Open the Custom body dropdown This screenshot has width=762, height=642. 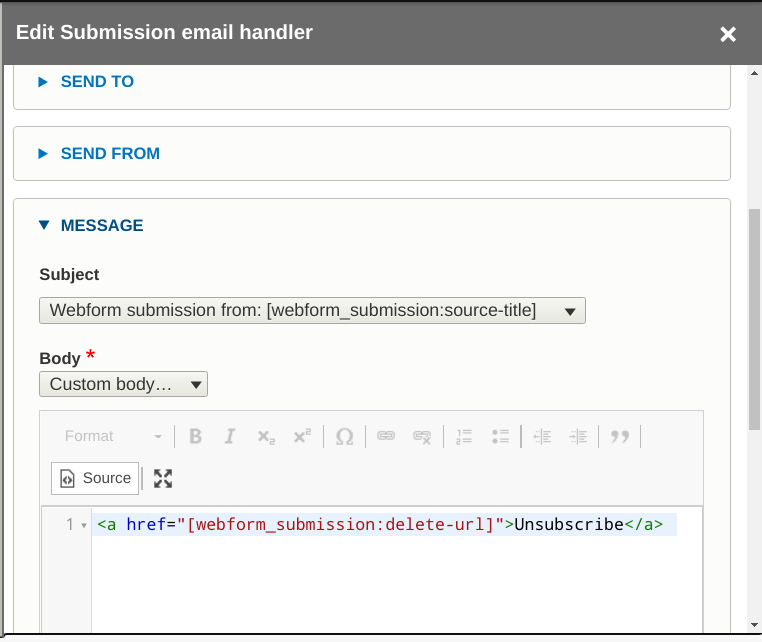coord(123,384)
